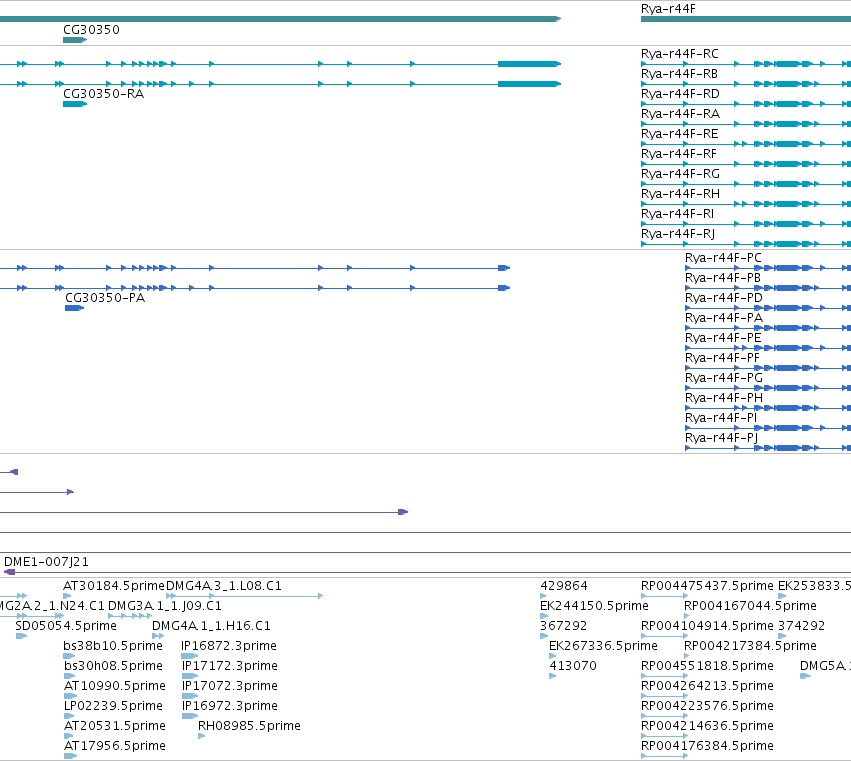Click EST RP004104914.5prime
This screenshot has width=851, height=761.
(707, 626)
